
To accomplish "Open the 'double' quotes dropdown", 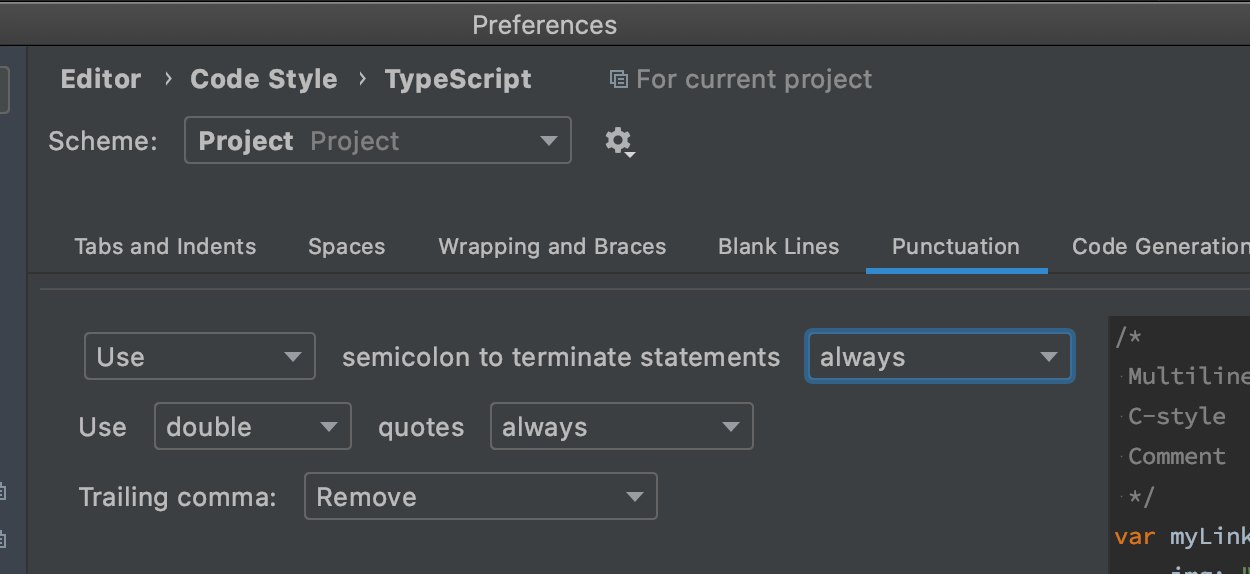I will (x=253, y=427).
